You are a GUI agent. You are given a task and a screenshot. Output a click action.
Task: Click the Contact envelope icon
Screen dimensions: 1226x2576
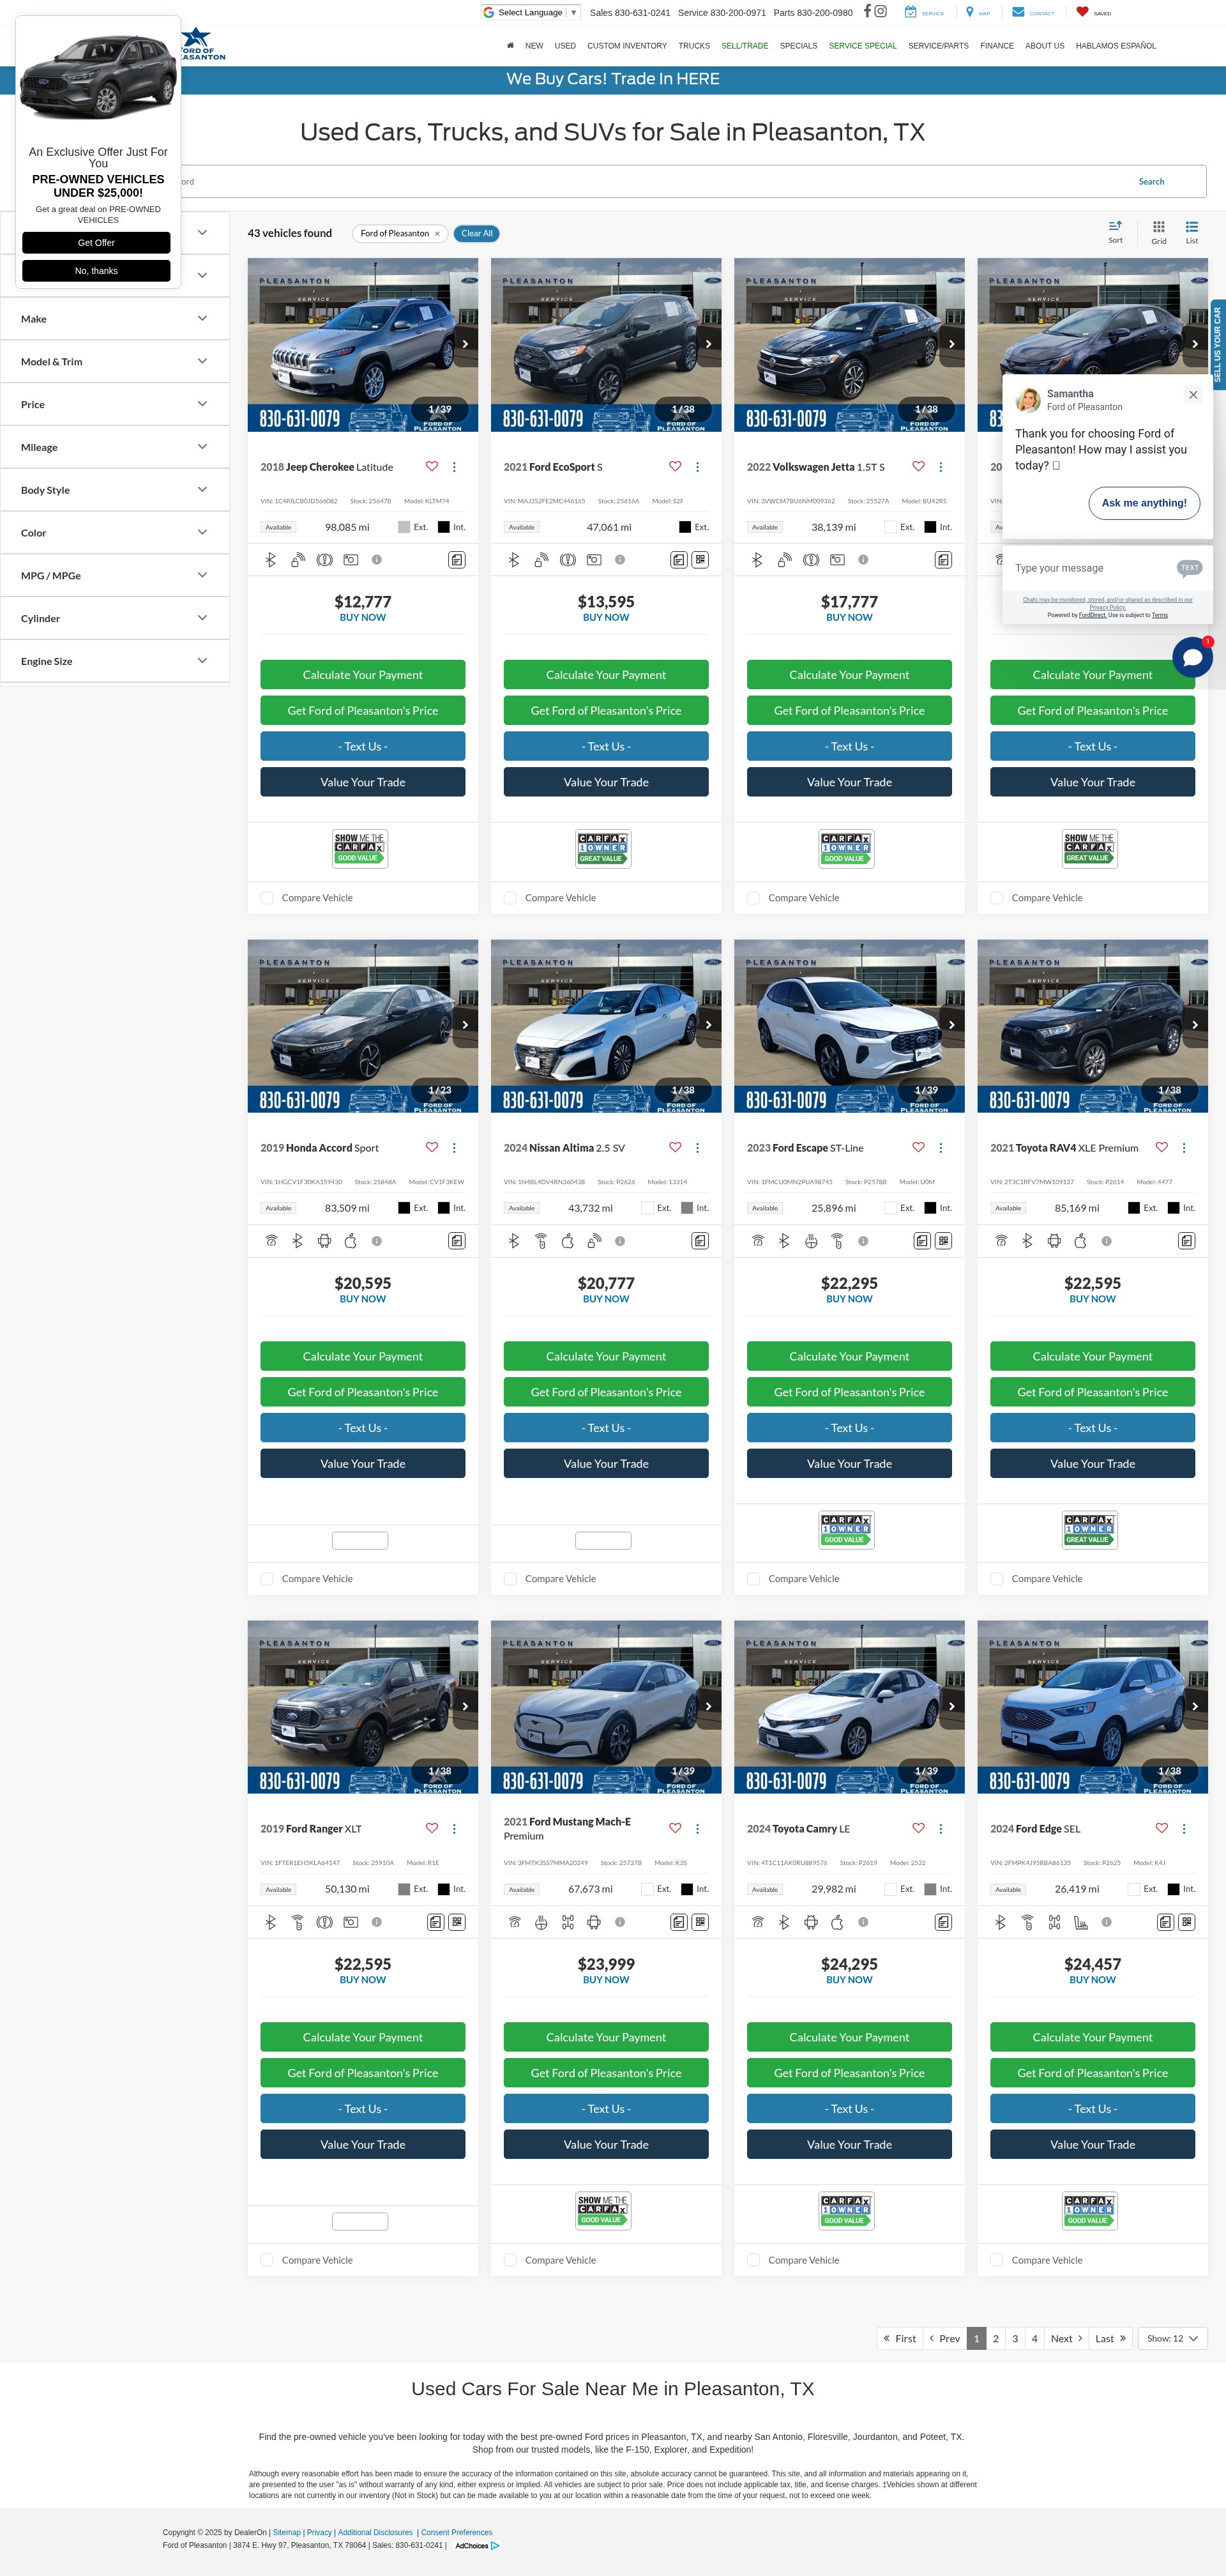point(1018,12)
